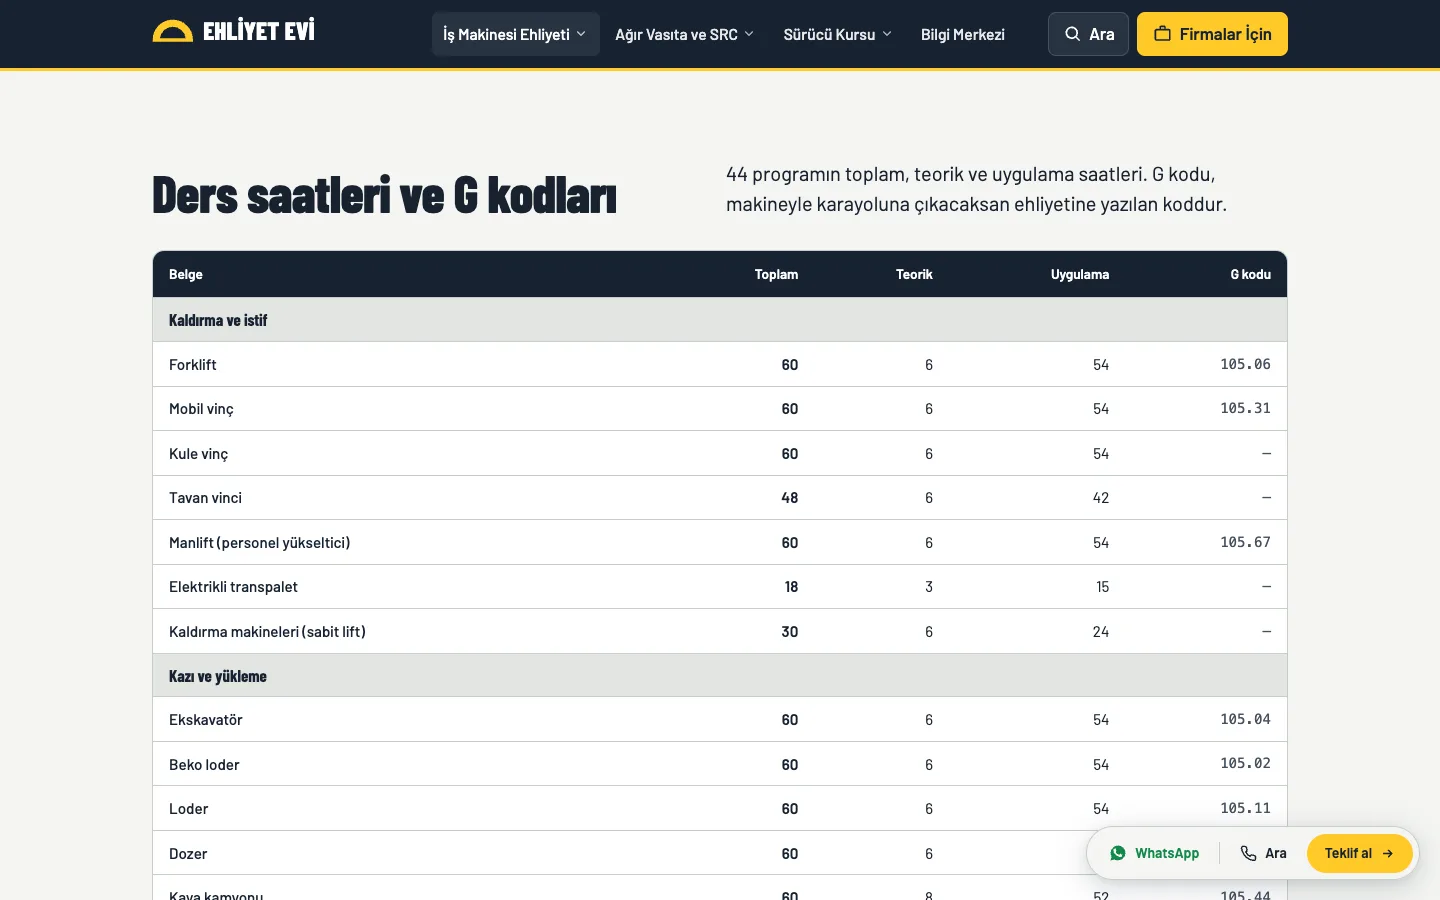Click the G kodu column header
This screenshot has width=1440, height=900.
1251,274
